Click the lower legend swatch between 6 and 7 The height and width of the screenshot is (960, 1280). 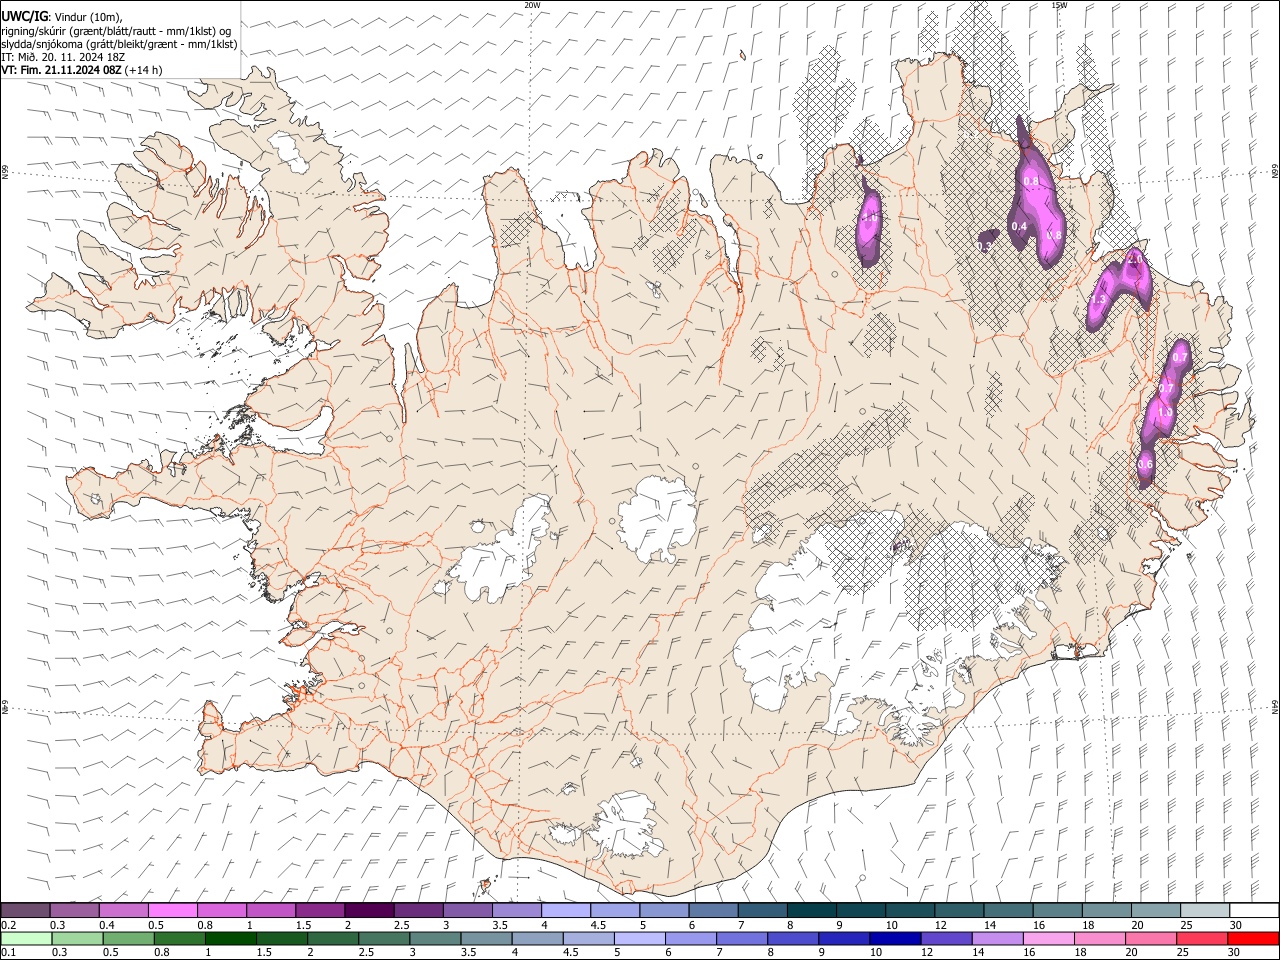pos(691,938)
